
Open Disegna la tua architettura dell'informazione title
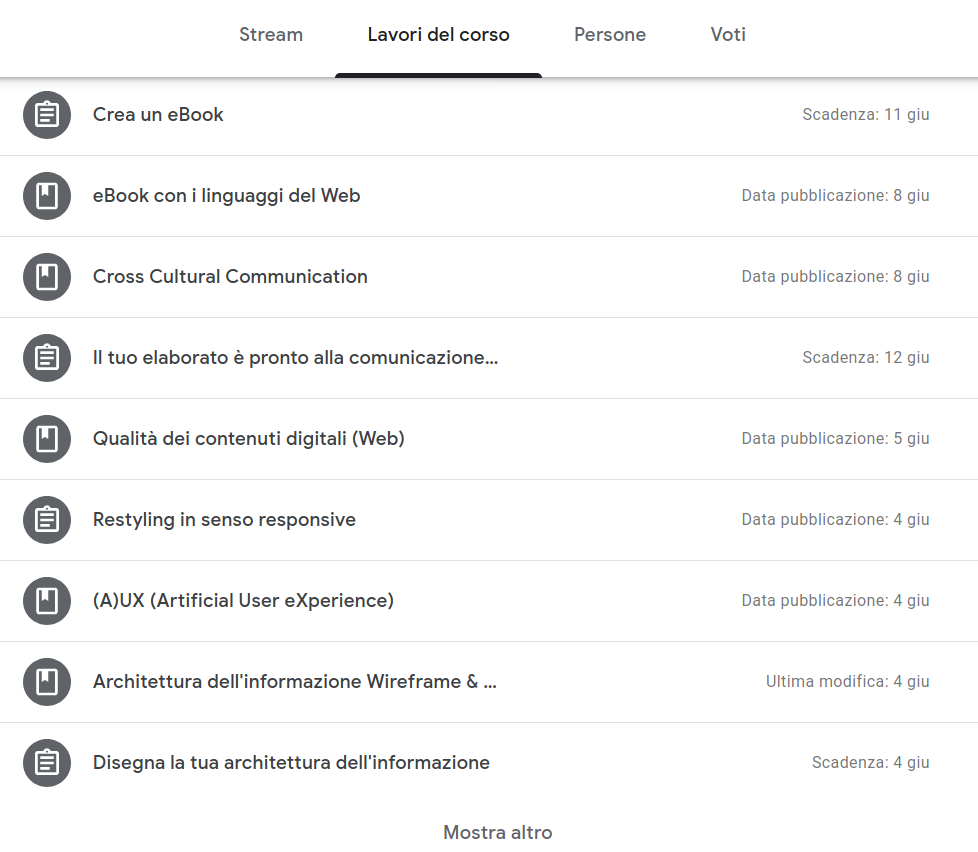click(291, 763)
